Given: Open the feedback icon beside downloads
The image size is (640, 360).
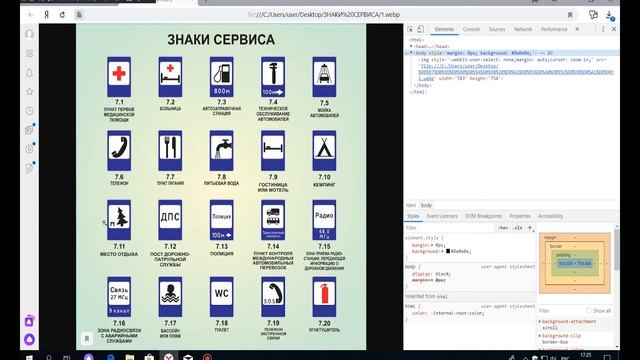Looking at the screenshot, I should (593, 15).
